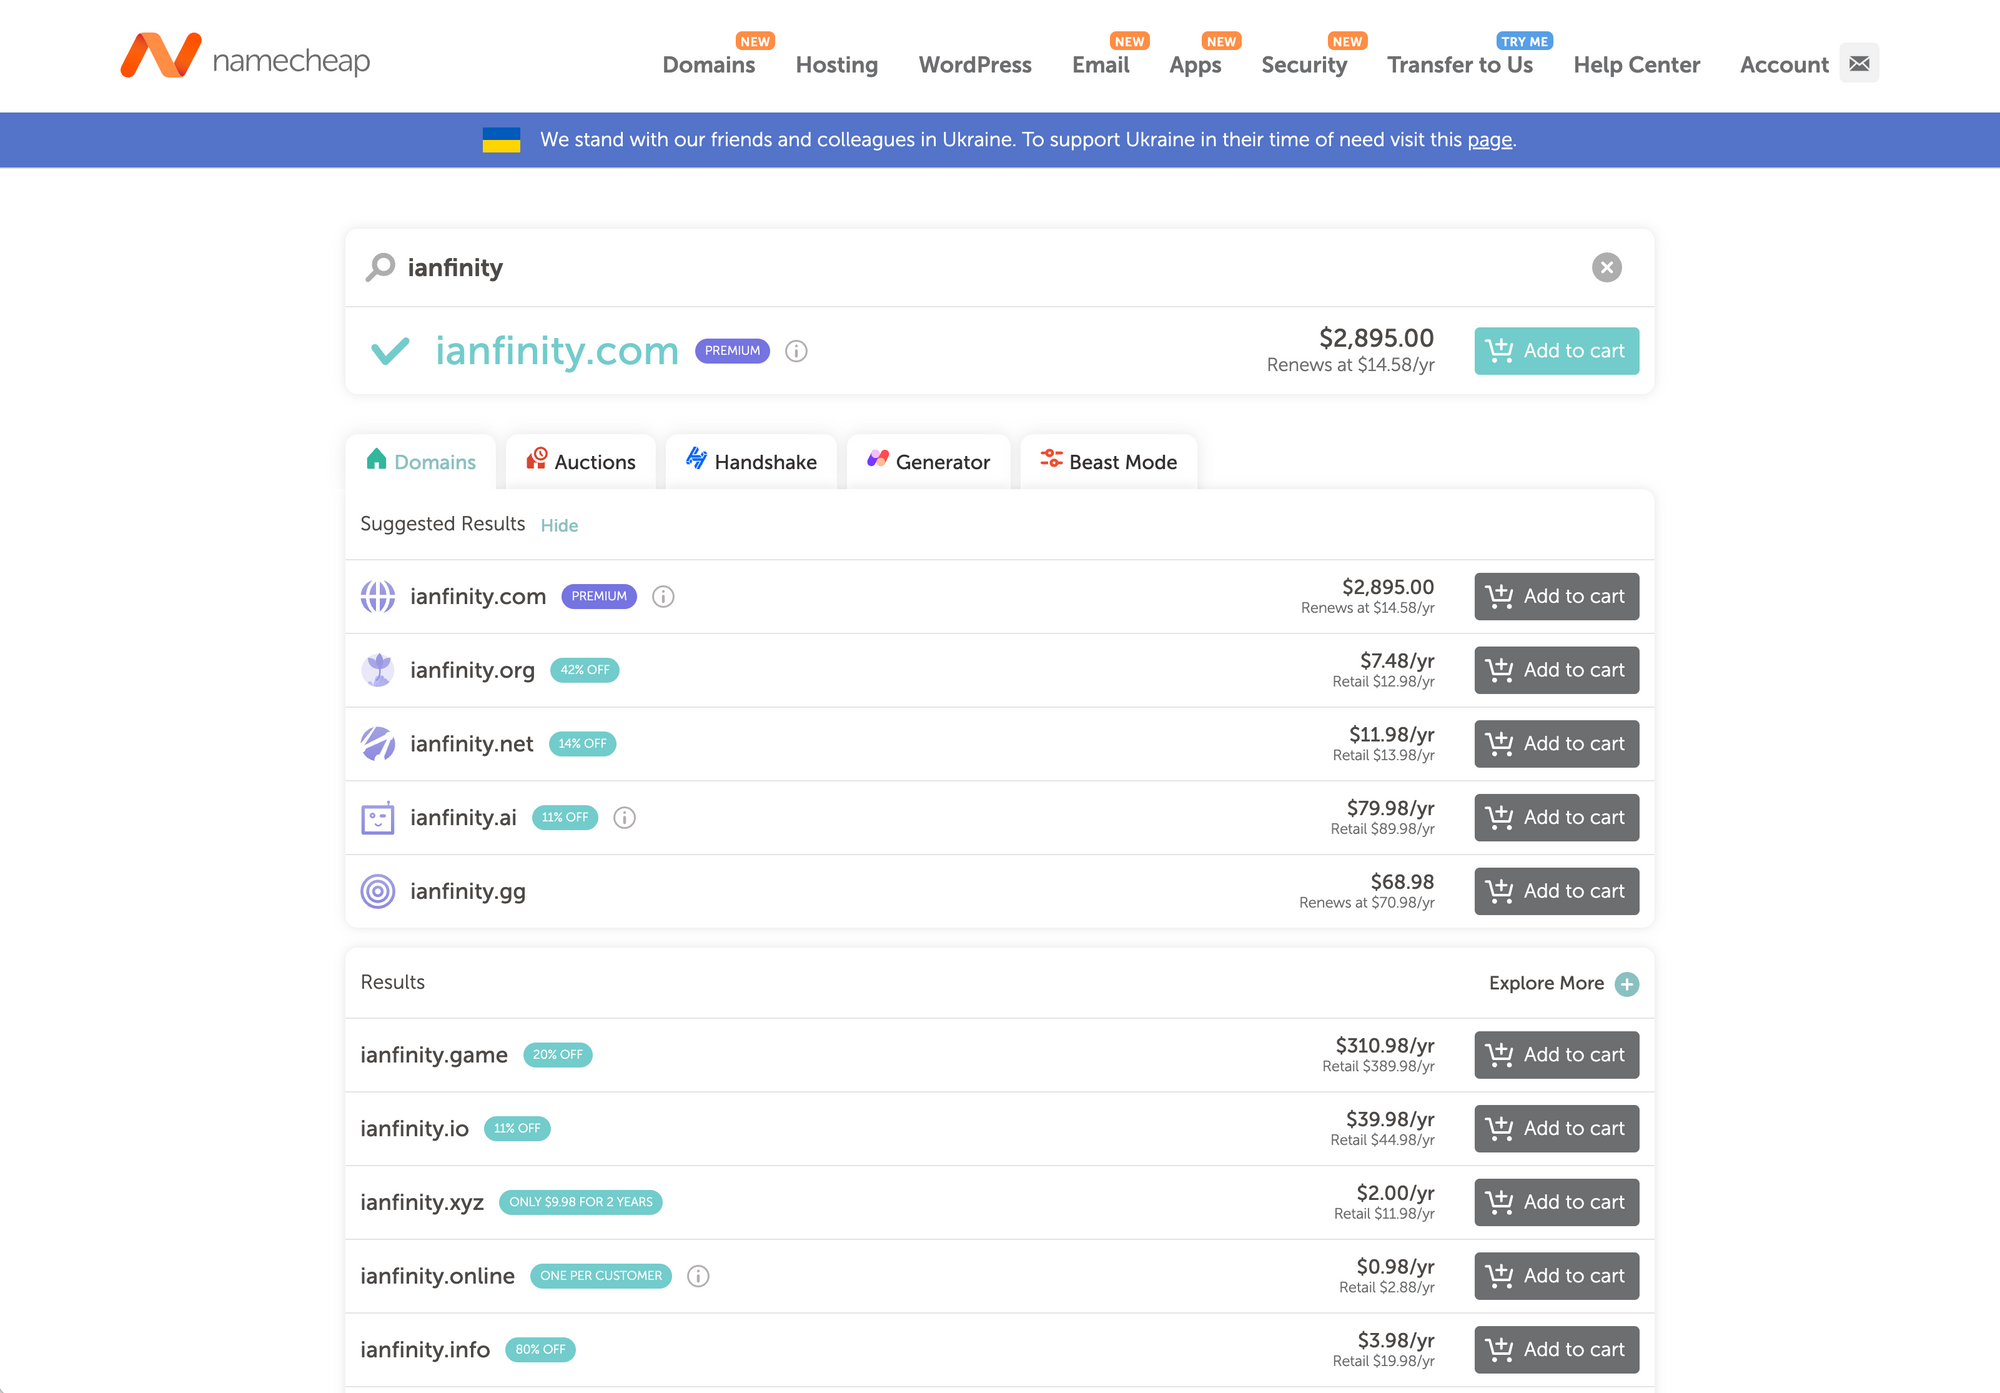Open the WordPress menu
The width and height of the screenshot is (2000, 1393).
(975, 65)
